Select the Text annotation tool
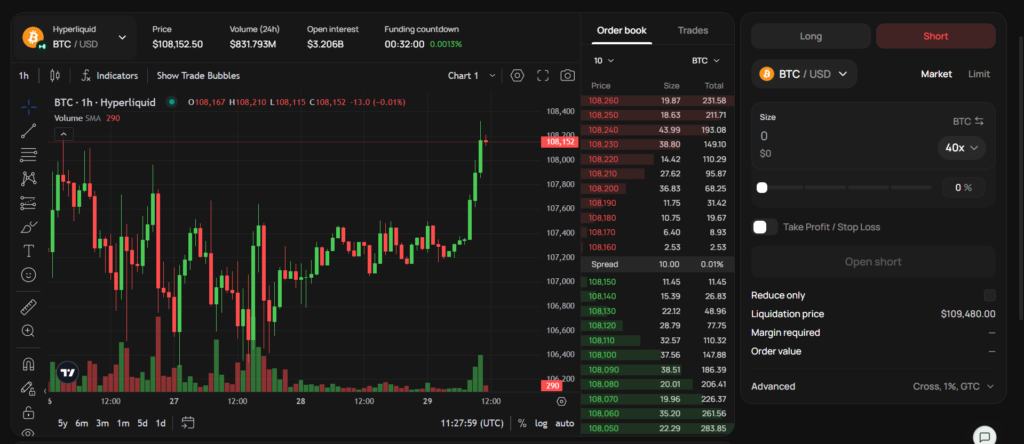Viewport: 1024px width, 444px height. pos(28,251)
